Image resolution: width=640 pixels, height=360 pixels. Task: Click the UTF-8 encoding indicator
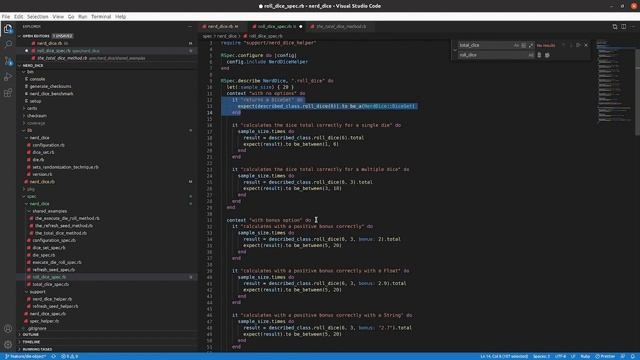pos(560,356)
